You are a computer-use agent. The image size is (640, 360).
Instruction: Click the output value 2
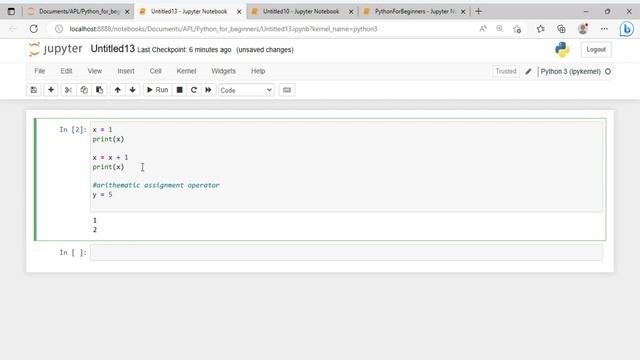(95, 230)
